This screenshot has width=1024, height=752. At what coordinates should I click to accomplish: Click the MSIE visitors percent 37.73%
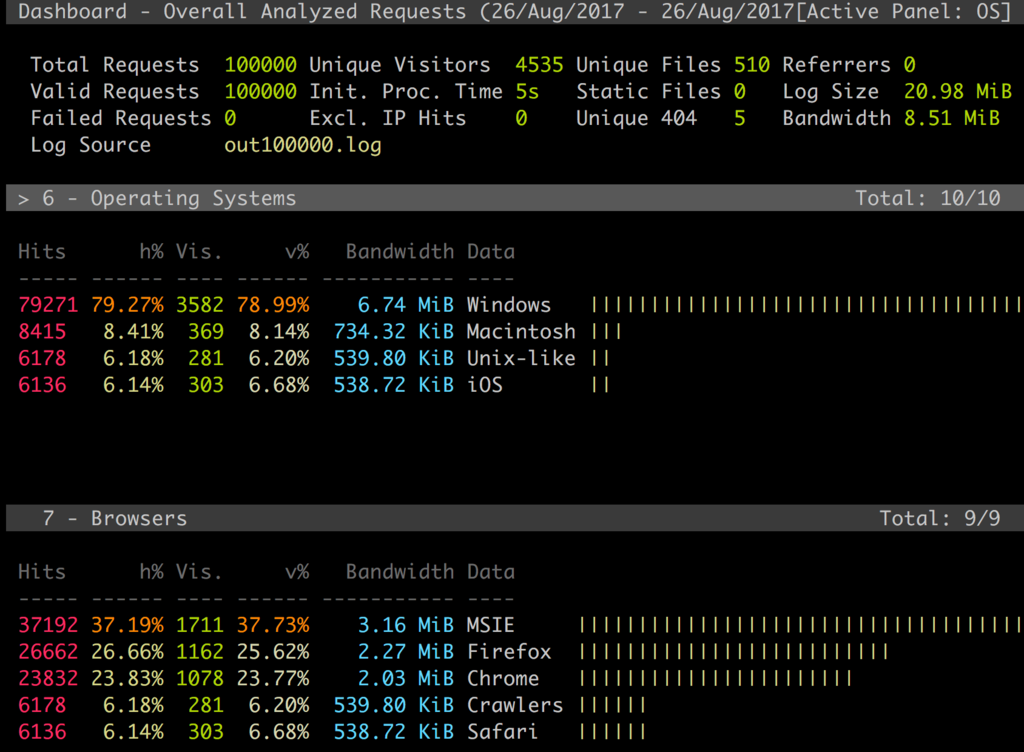pos(273,625)
